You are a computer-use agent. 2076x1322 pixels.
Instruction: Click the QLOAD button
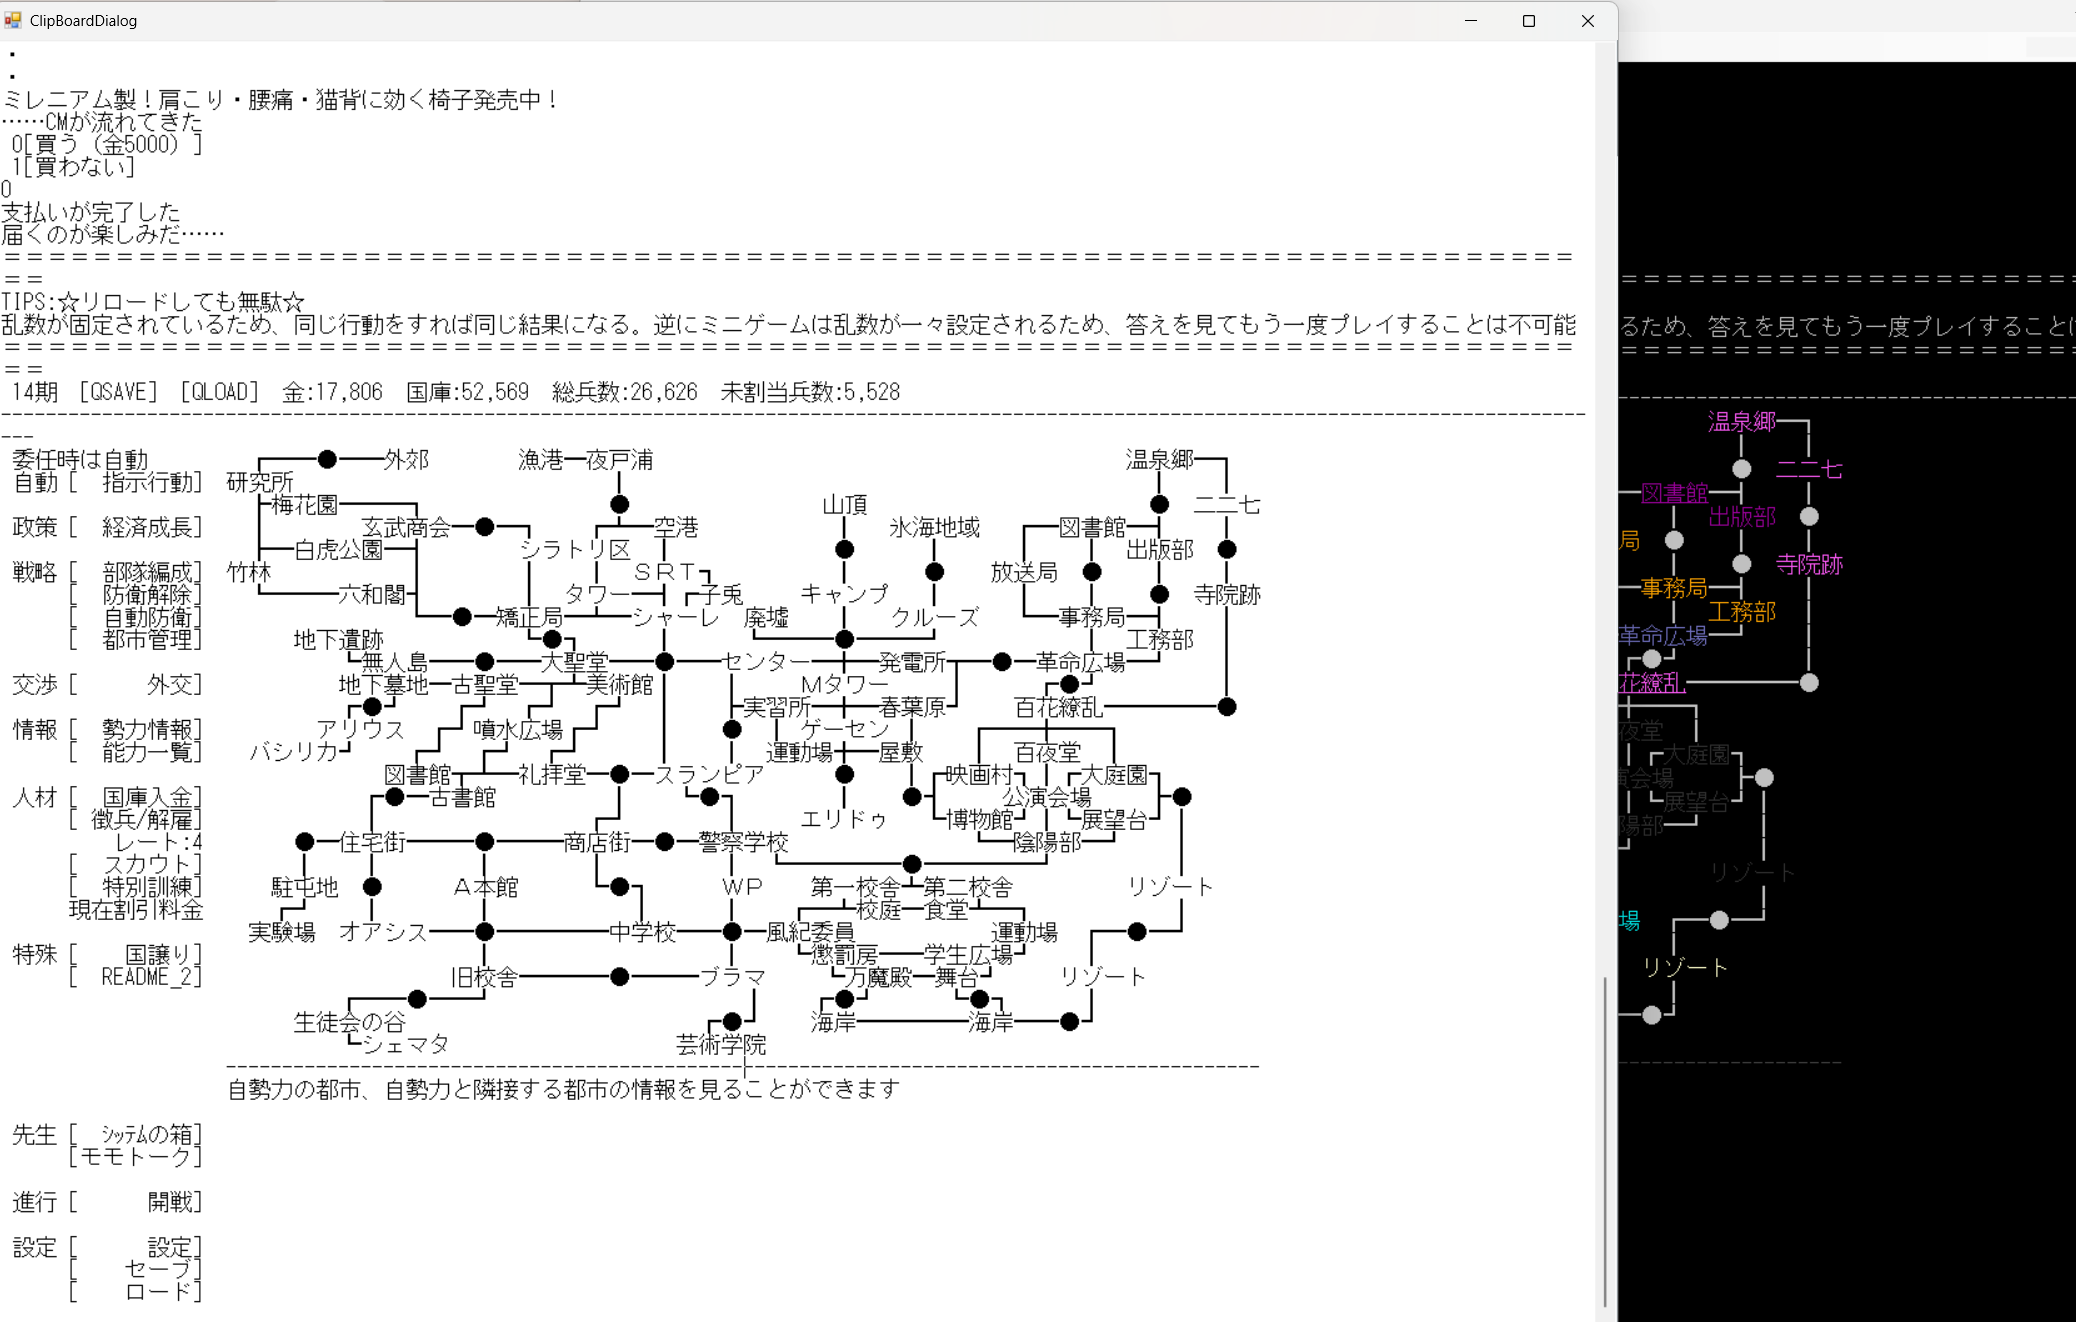[219, 392]
